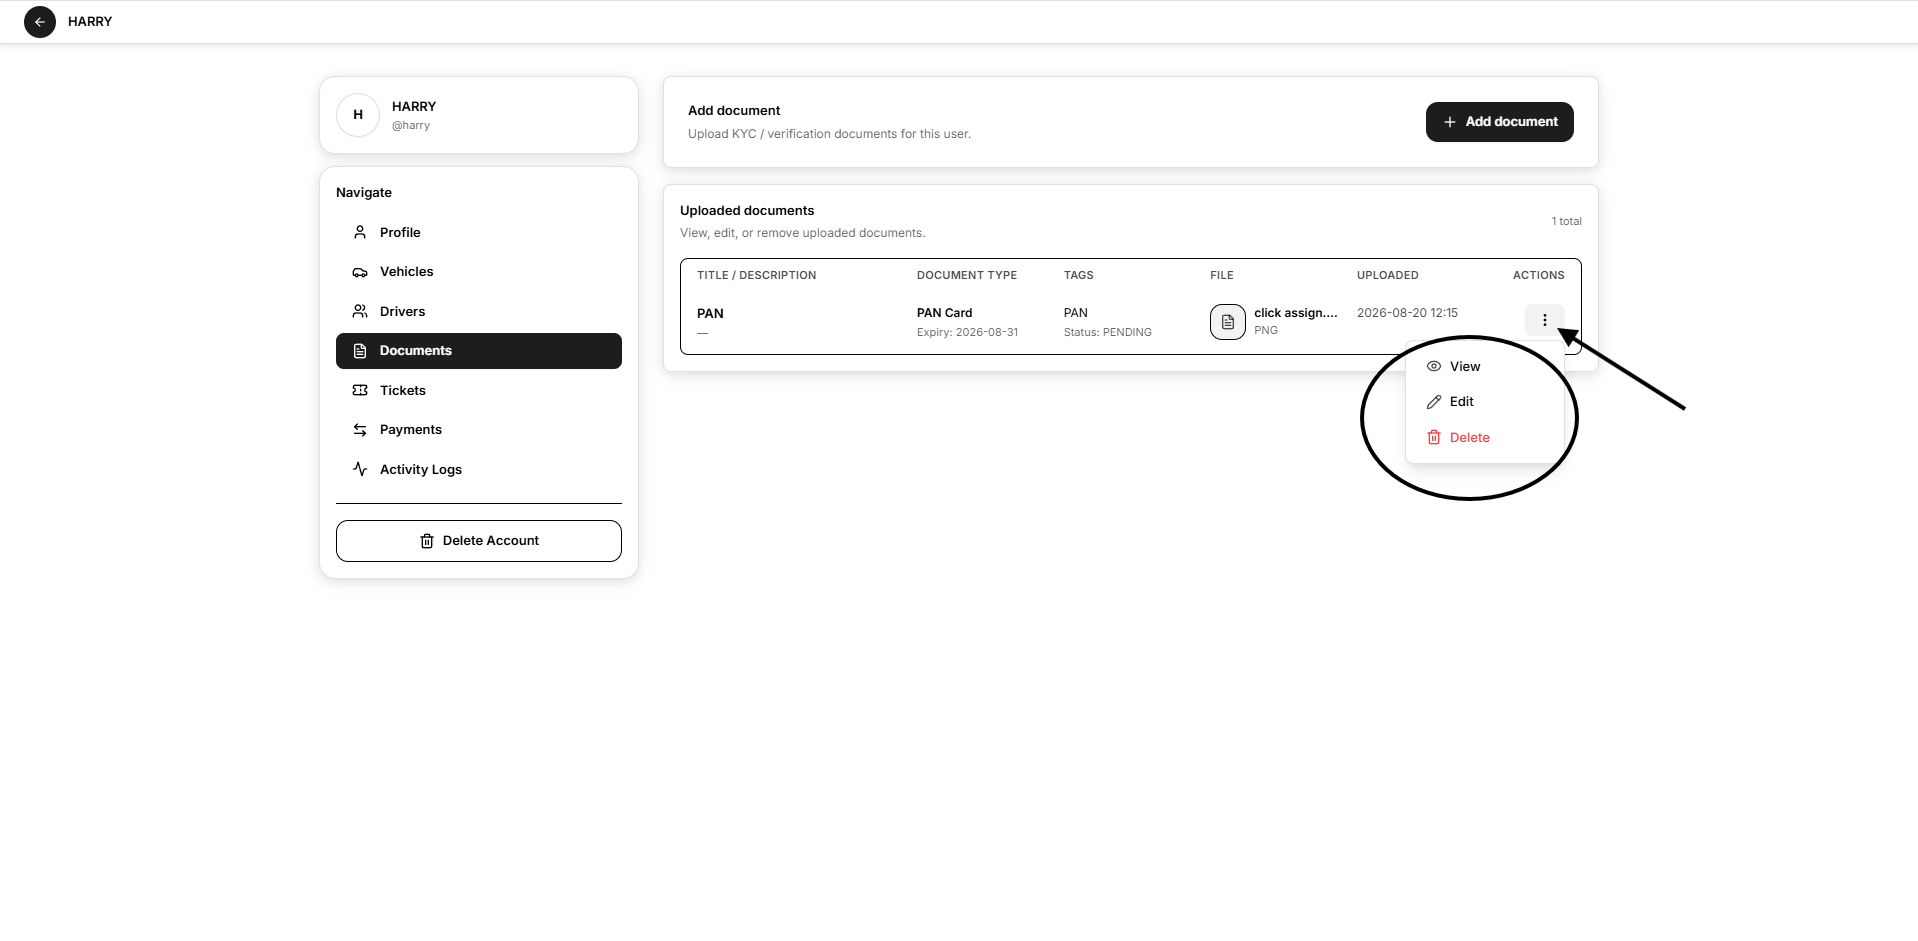Click the Vehicles car icon
The height and width of the screenshot is (941, 1918).
pos(360,272)
